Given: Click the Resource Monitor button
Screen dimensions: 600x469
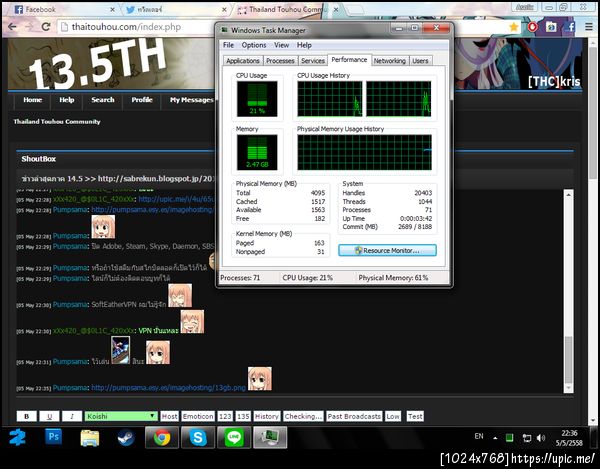Looking at the screenshot, I should tap(387, 251).
